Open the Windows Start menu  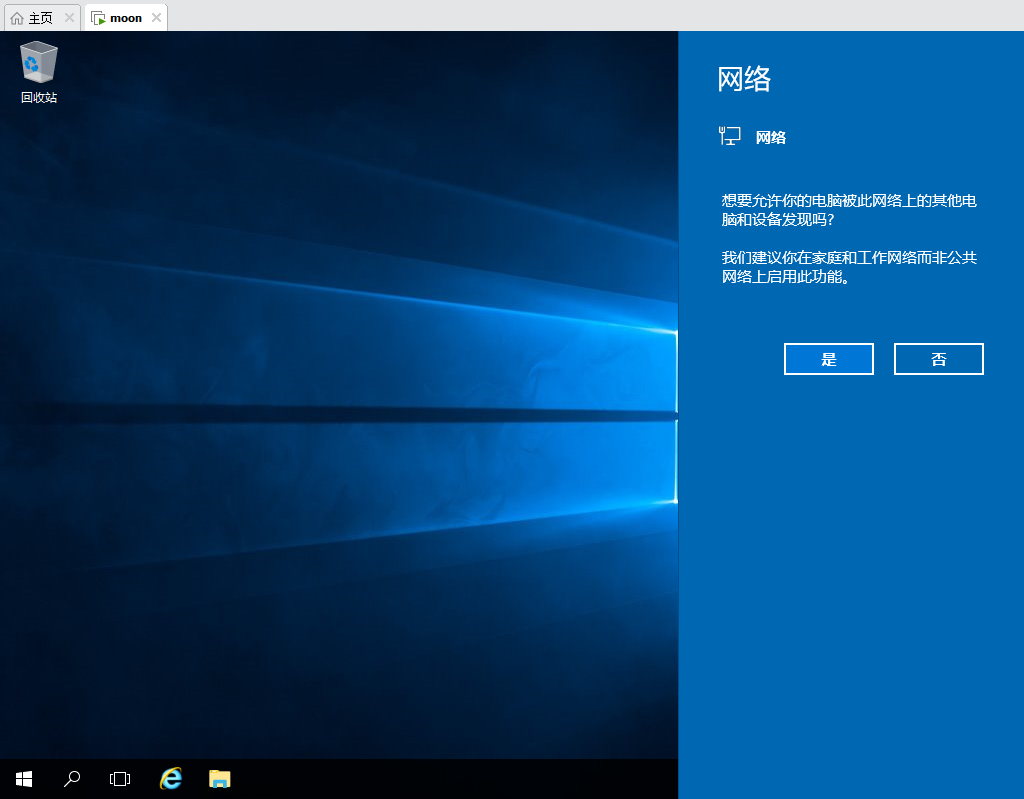(x=24, y=779)
